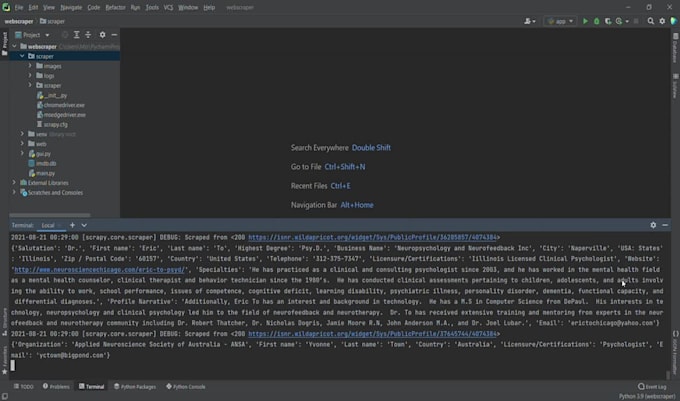Select chromedriver.exe in project tree
The image size is (680, 401).
pos(61,105)
